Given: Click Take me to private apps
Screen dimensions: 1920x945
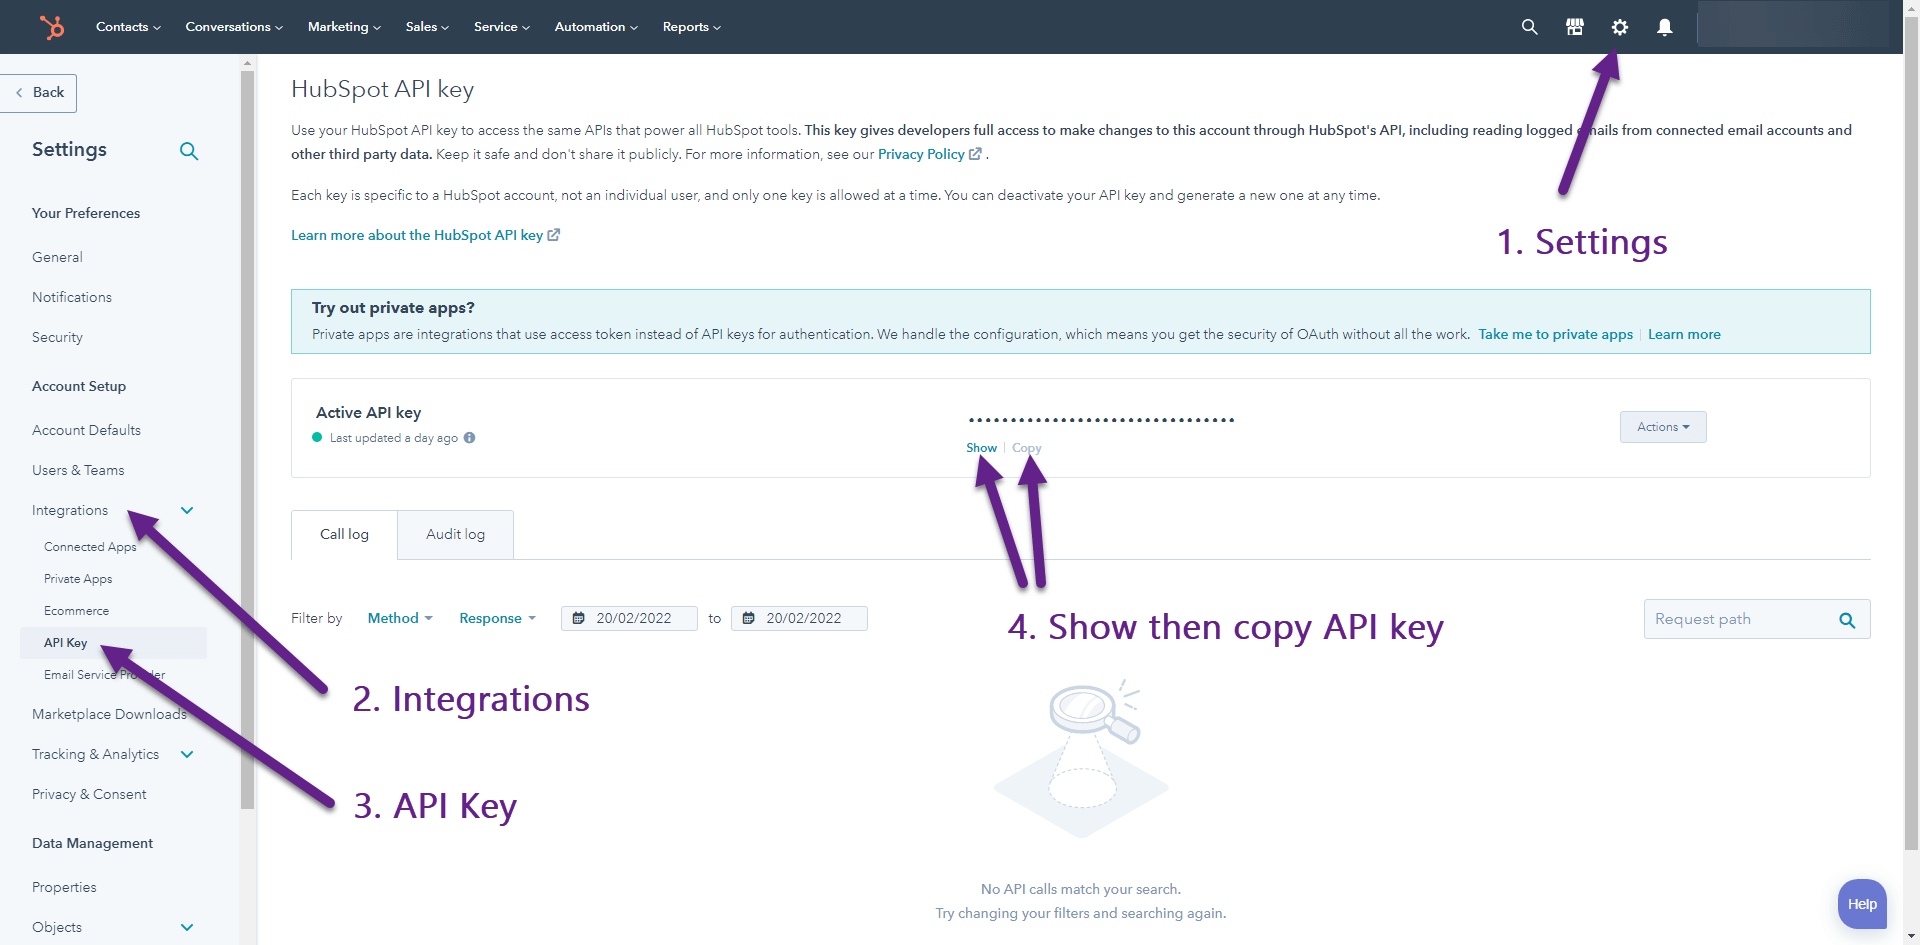Looking at the screenshot, I should [x=1555, y=334].
